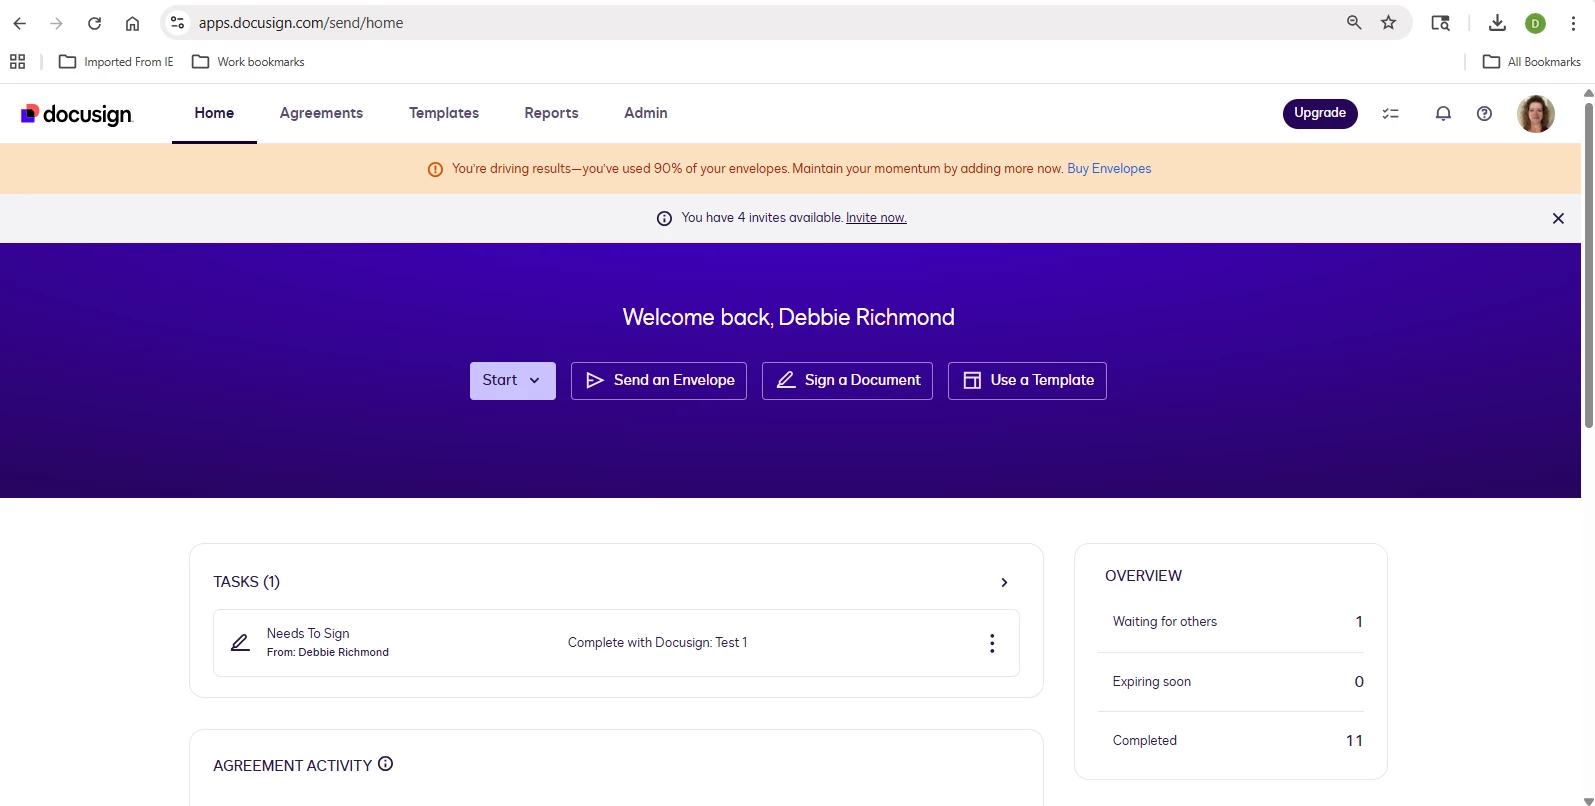
Task: Click the Agreement Activity info icon
Action: click(x=385, y=764)
